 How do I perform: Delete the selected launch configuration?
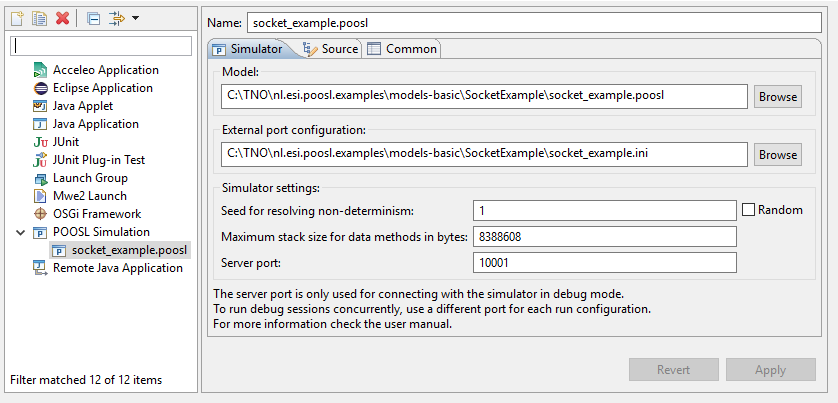[x=62, y=18]
